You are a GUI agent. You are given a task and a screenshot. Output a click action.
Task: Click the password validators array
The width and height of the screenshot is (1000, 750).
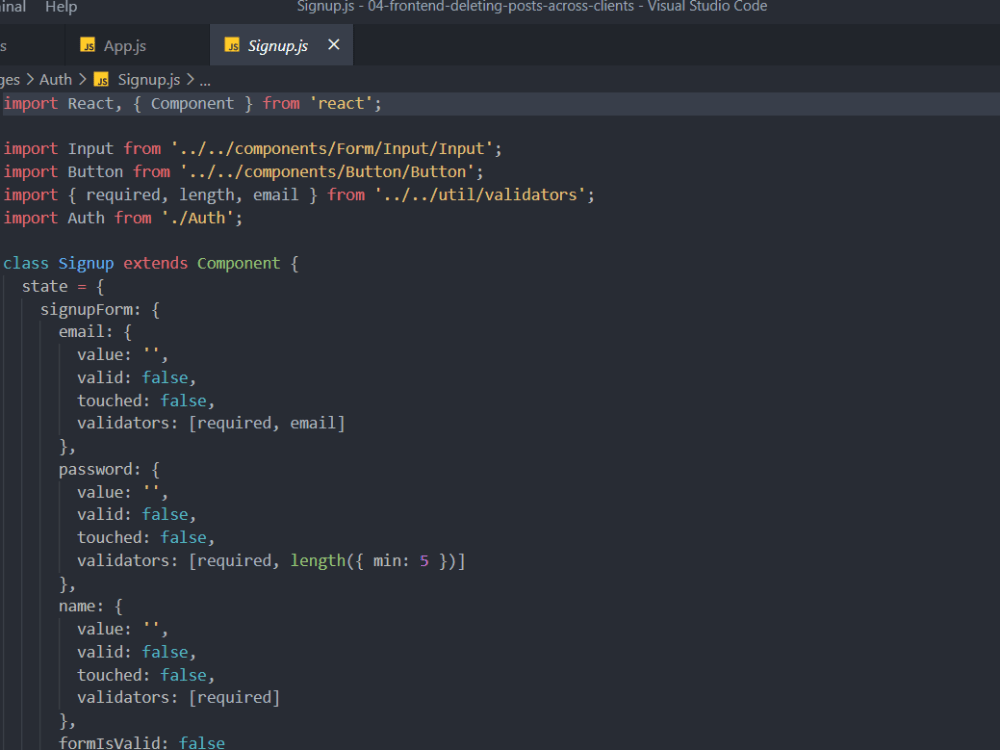point(327,560)
